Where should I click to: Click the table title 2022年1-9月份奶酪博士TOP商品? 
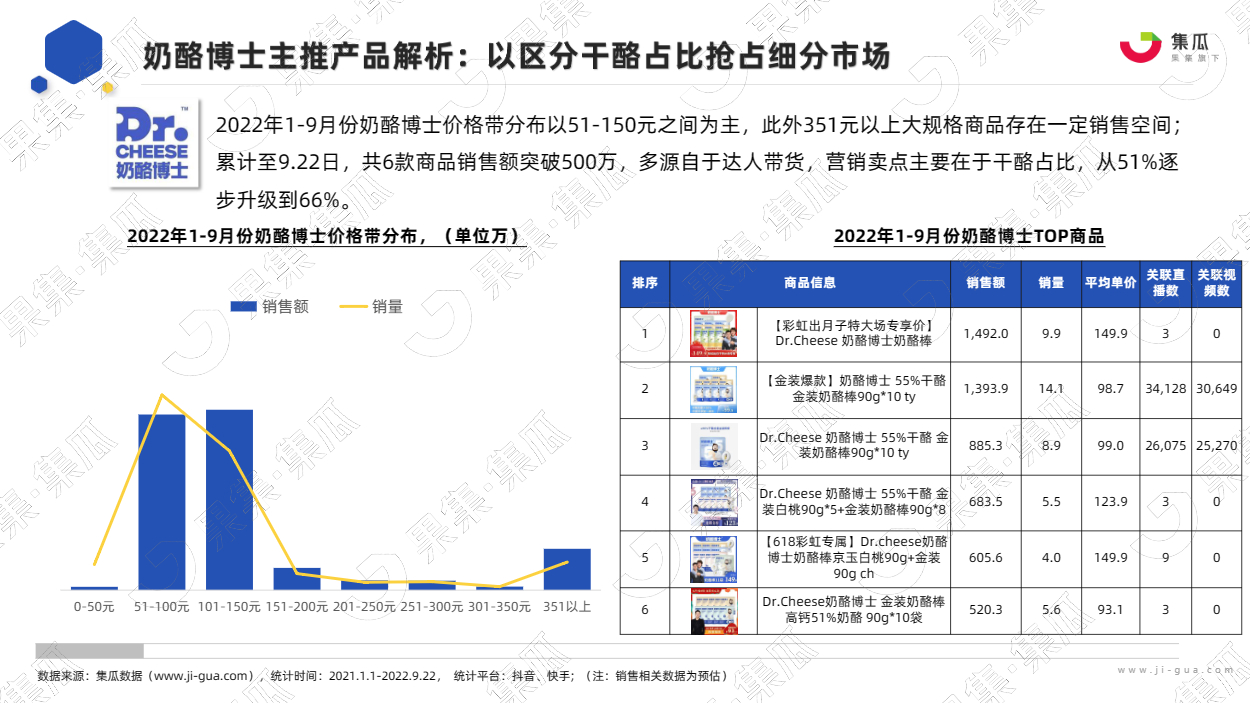click(969, 237)
